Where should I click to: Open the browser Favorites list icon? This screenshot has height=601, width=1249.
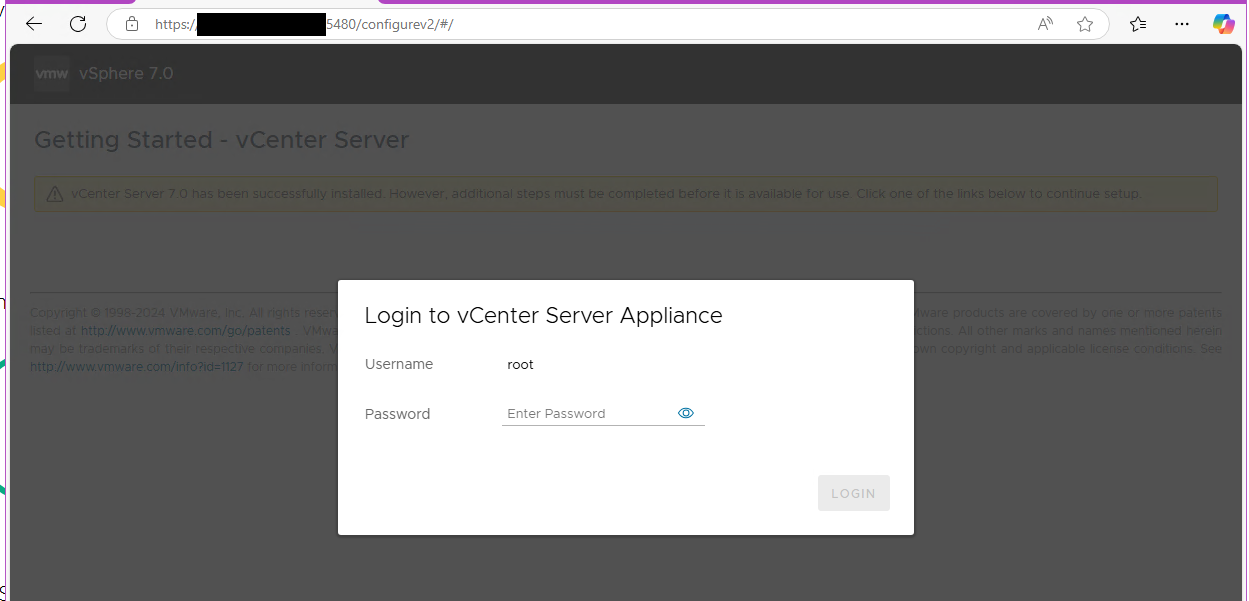click(1138, 24)
